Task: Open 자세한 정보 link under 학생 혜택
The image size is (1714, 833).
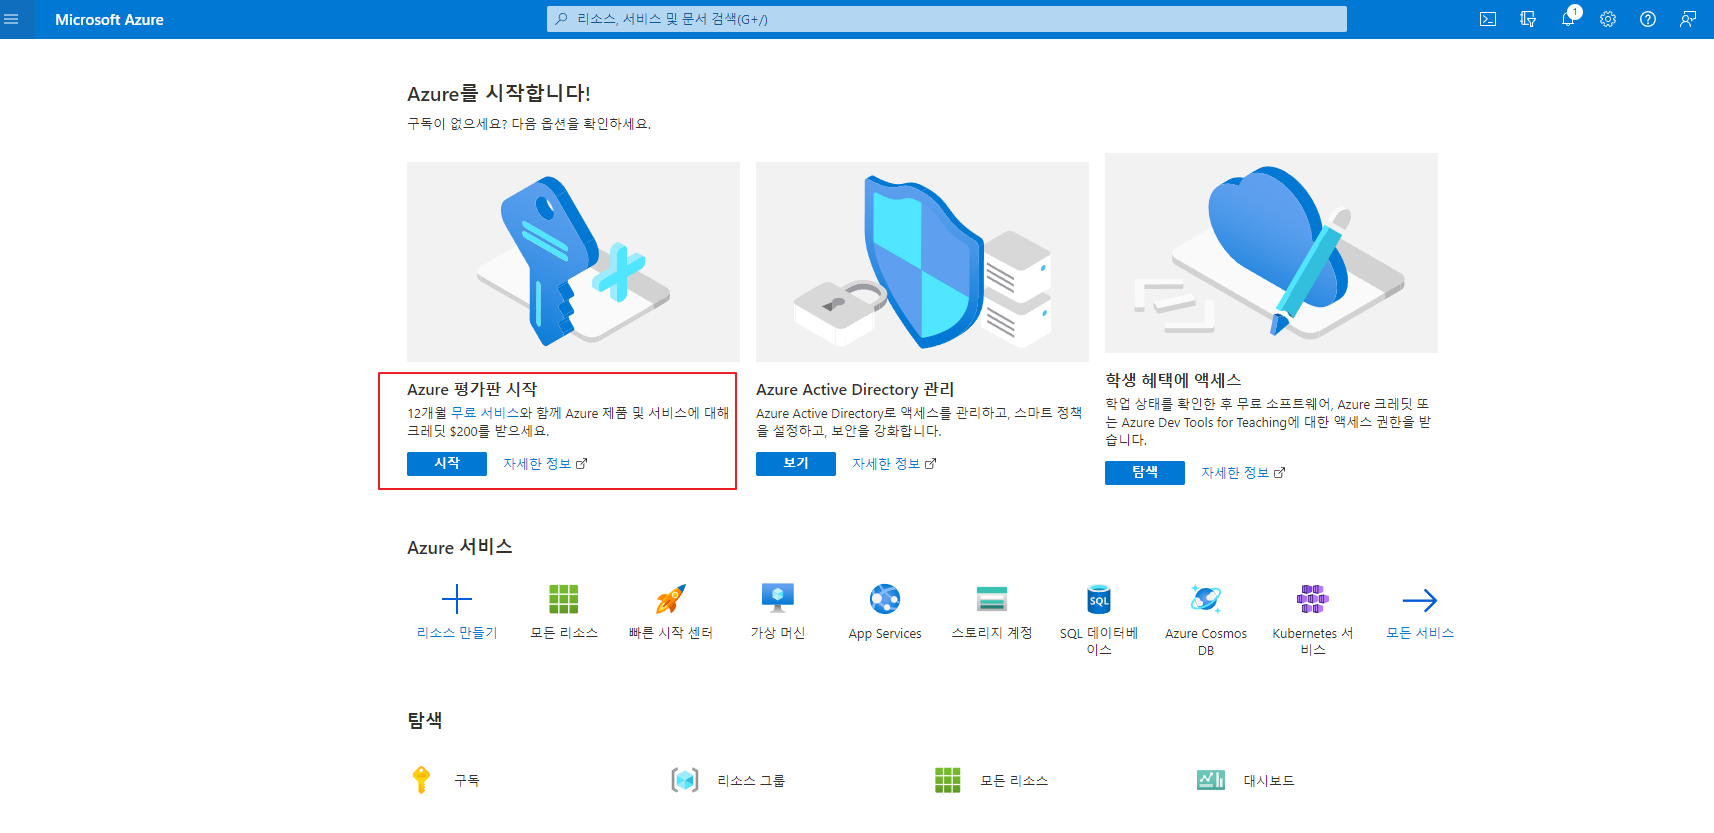Action: [x=1243, y=473]
